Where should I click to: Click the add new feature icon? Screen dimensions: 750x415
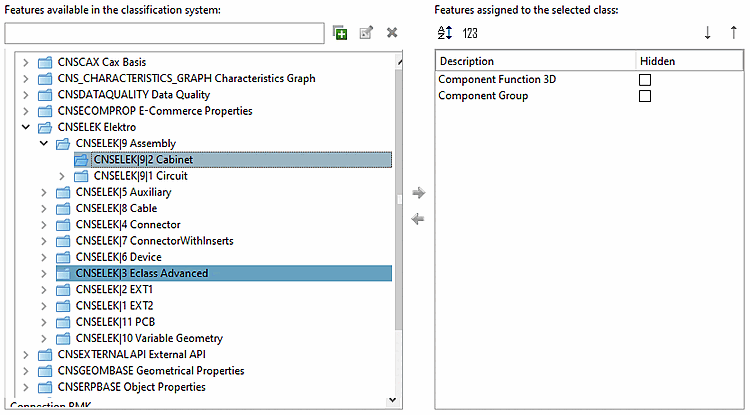(341, 33)
